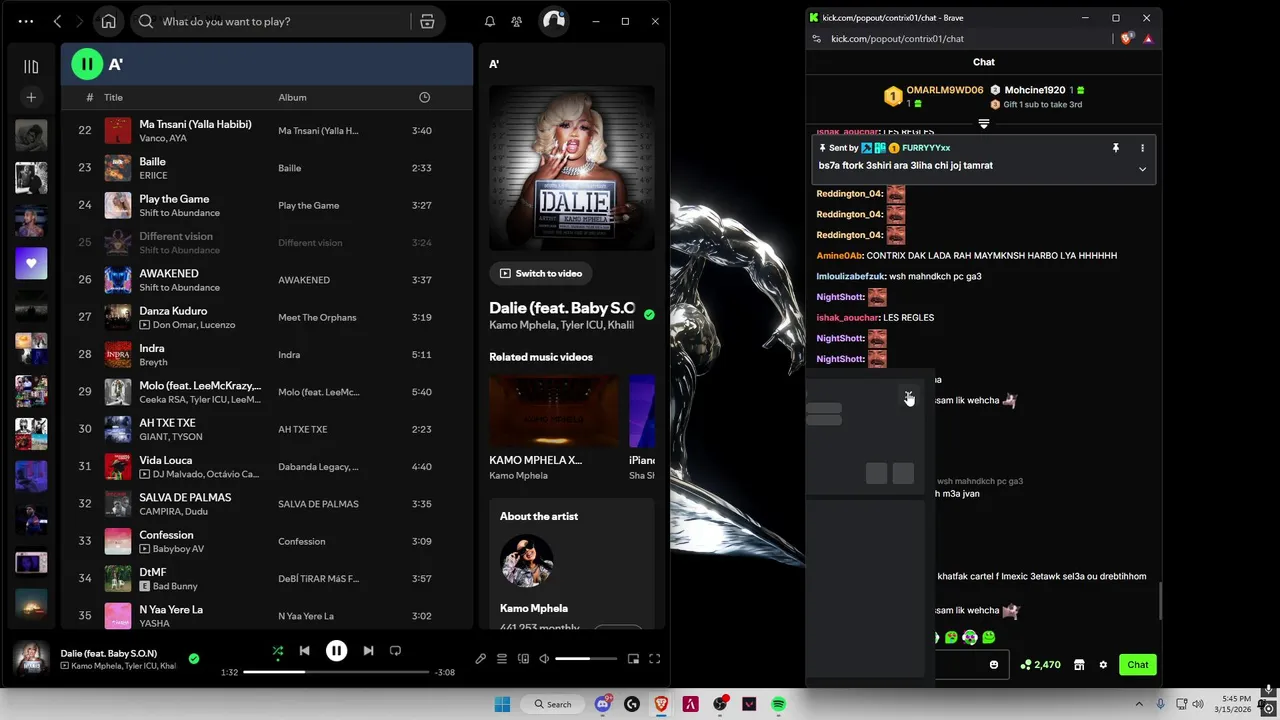Unpin the message using the pin icon
The height and width of the screenshot is (720, 1280).
[1116, 148]
